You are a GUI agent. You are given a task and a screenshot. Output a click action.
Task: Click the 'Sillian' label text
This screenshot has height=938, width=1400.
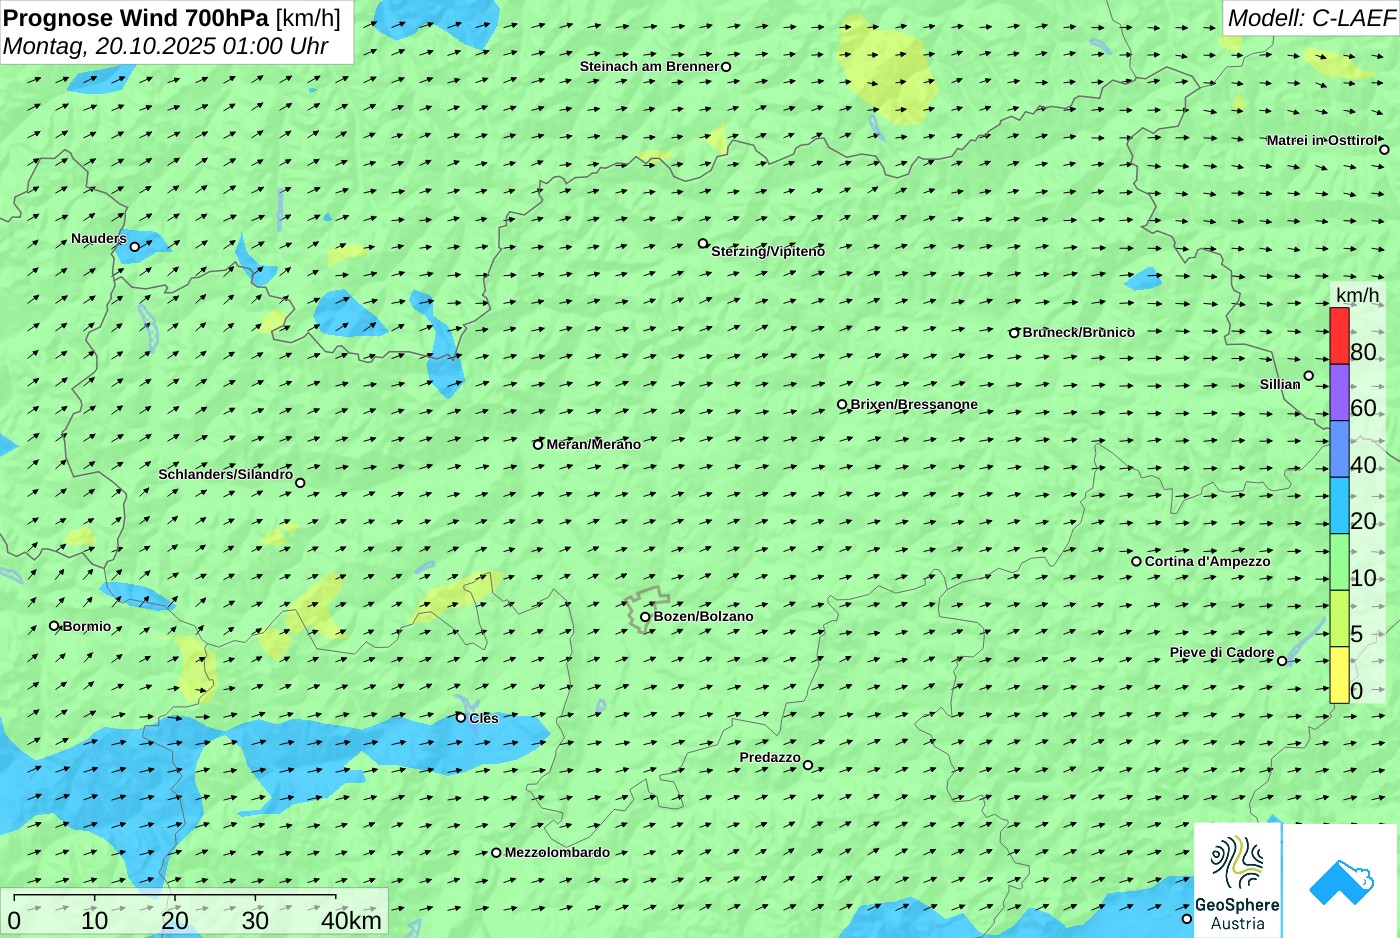(1280, 385)
